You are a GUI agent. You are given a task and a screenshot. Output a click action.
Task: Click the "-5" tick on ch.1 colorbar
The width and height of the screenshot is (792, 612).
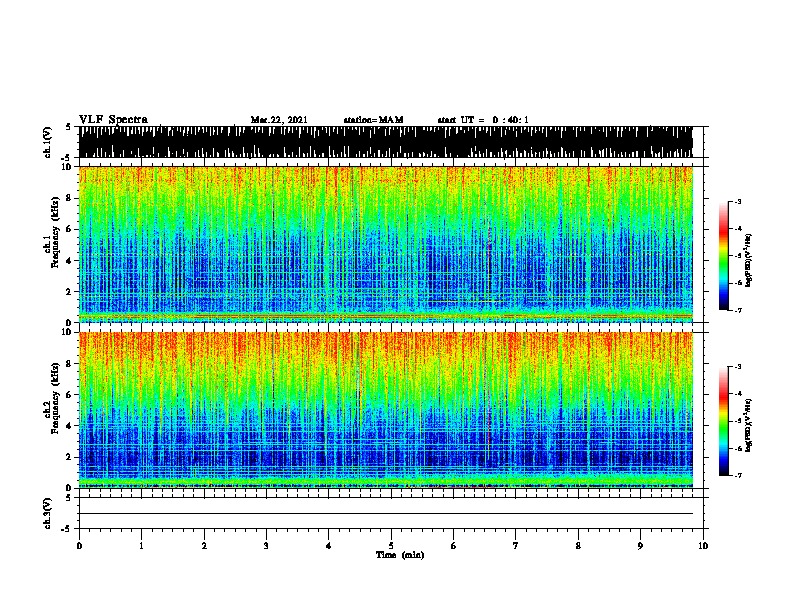[x=737, y=256]
